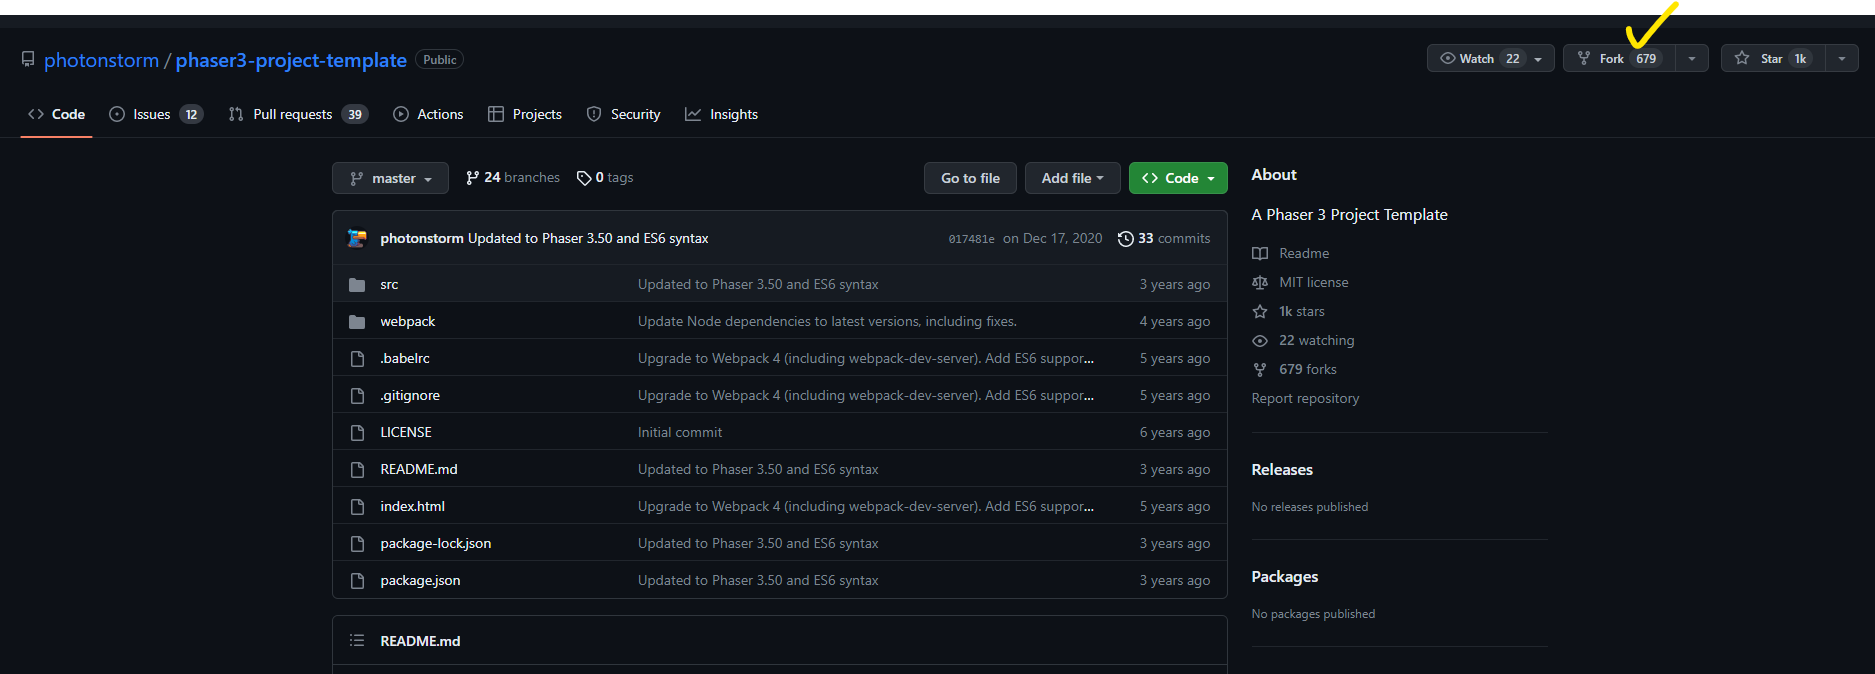This screenshot has width=1875, height=674.
Task: Expand the Fork options dropdown arrow
Action: tap(1692, 59)
